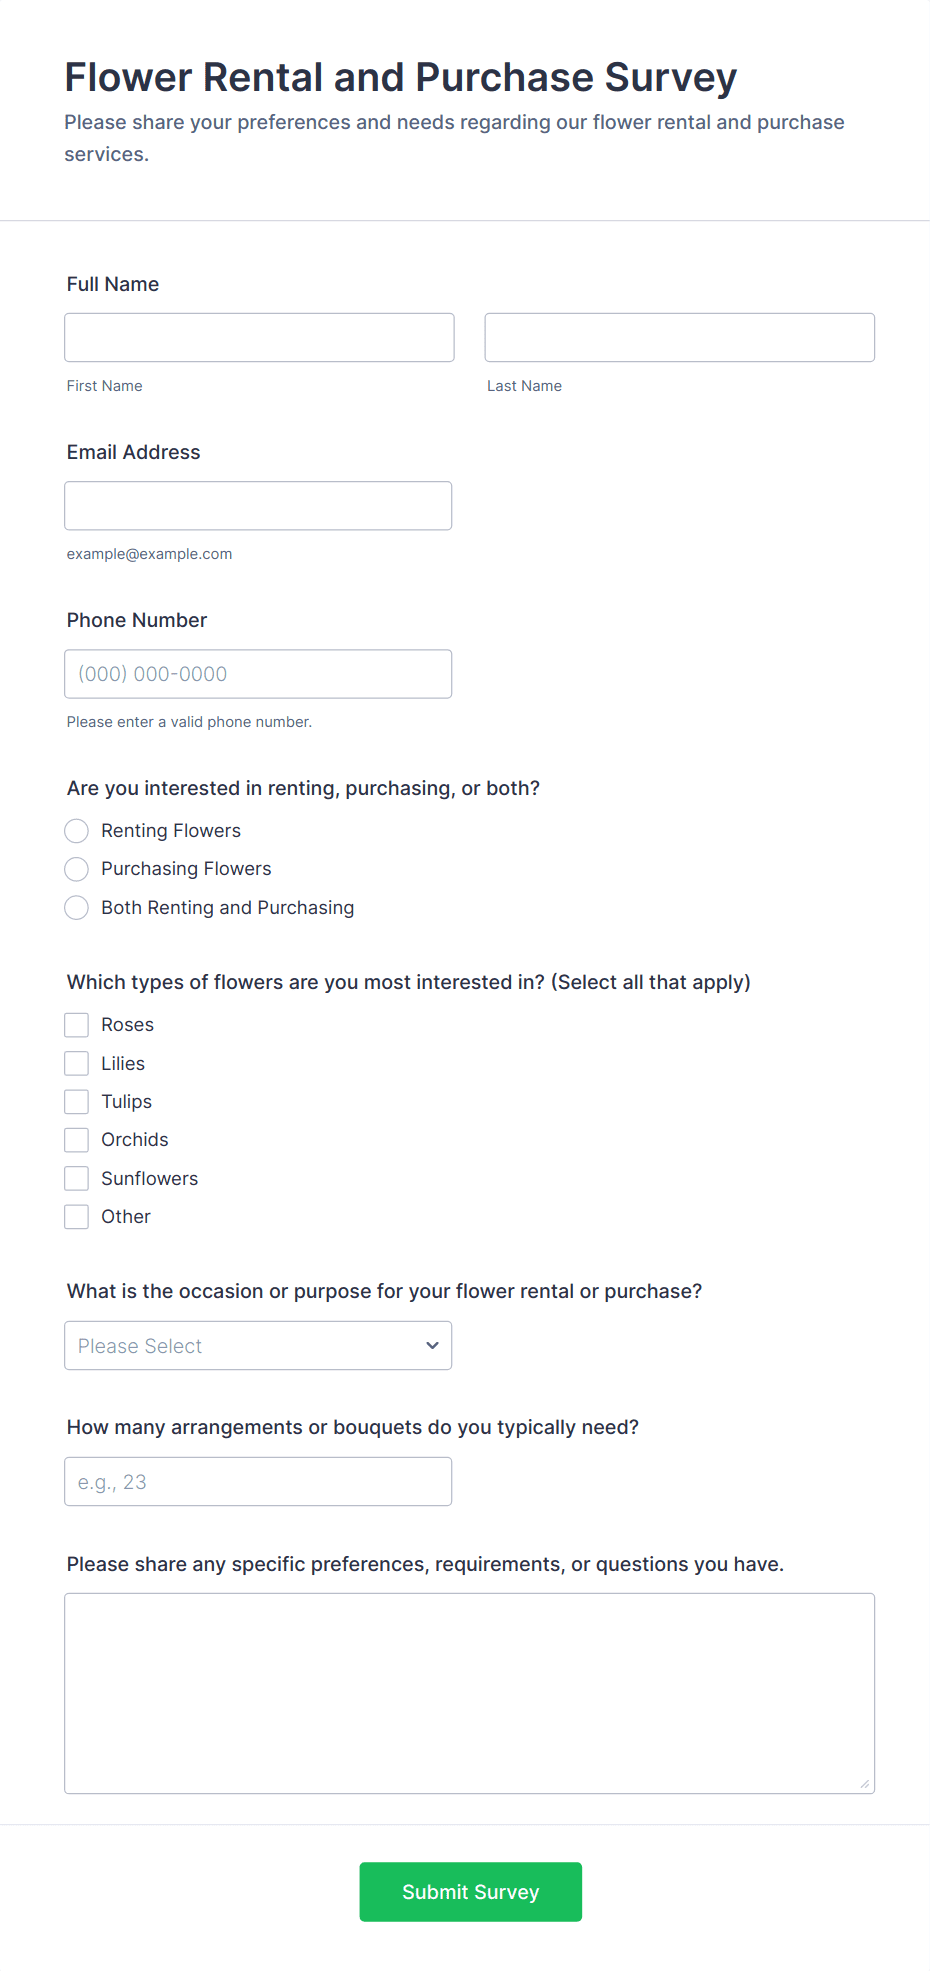Image resolution: width=930 pixels, height=1971 pixels.
Task: Select the Renting Flowers radio option
Action: pyautogui.click(x=77, y=831)
